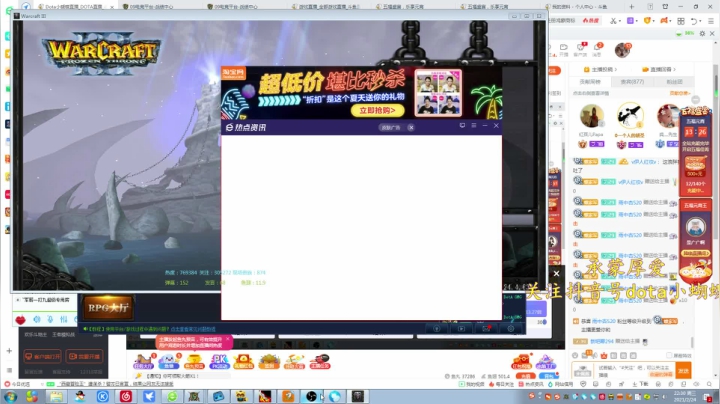The height and width of the screenshot is (404, 720).
Task: Click the upload arrow icon in game platform bar
Action: click(x=437, y=329)
